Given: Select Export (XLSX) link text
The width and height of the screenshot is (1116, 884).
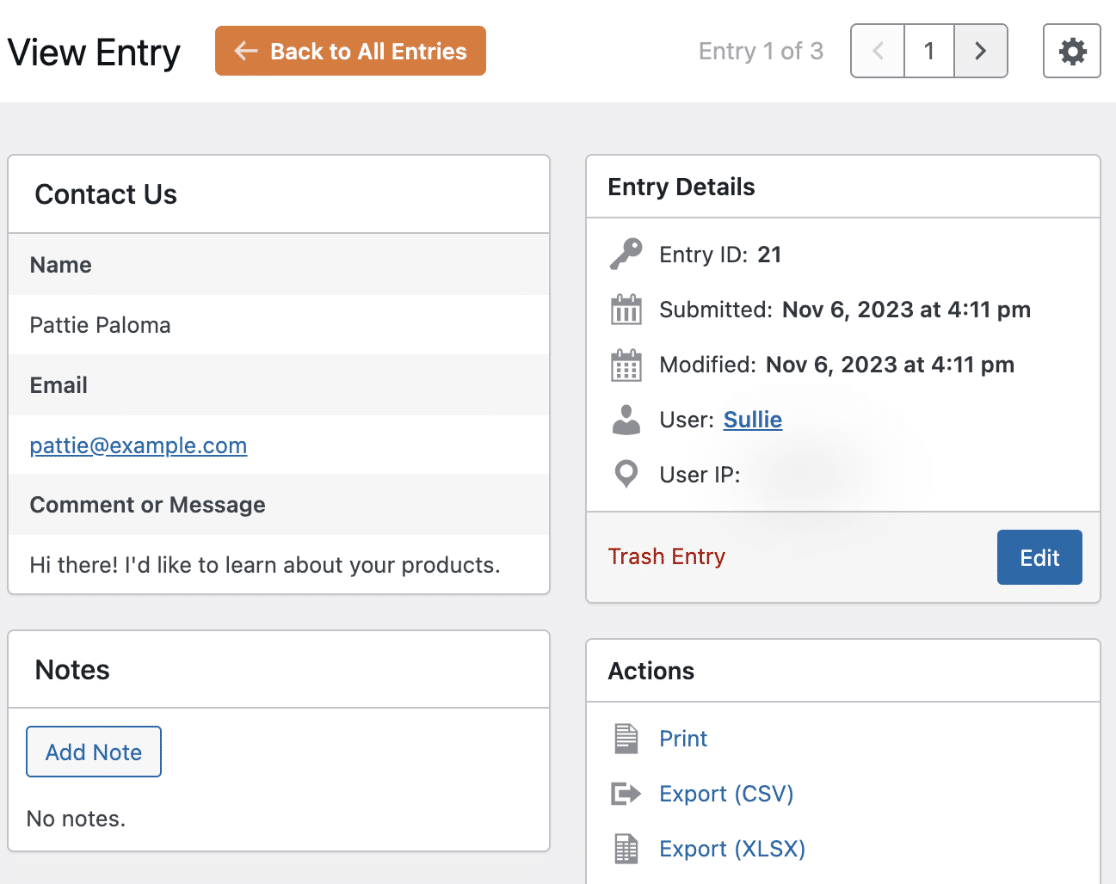Looking at the screenshot, I should (x=732, y=849).
